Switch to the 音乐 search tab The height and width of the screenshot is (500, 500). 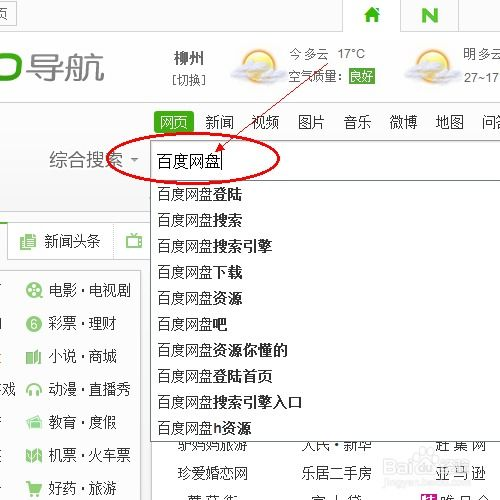tap(357, 122)
